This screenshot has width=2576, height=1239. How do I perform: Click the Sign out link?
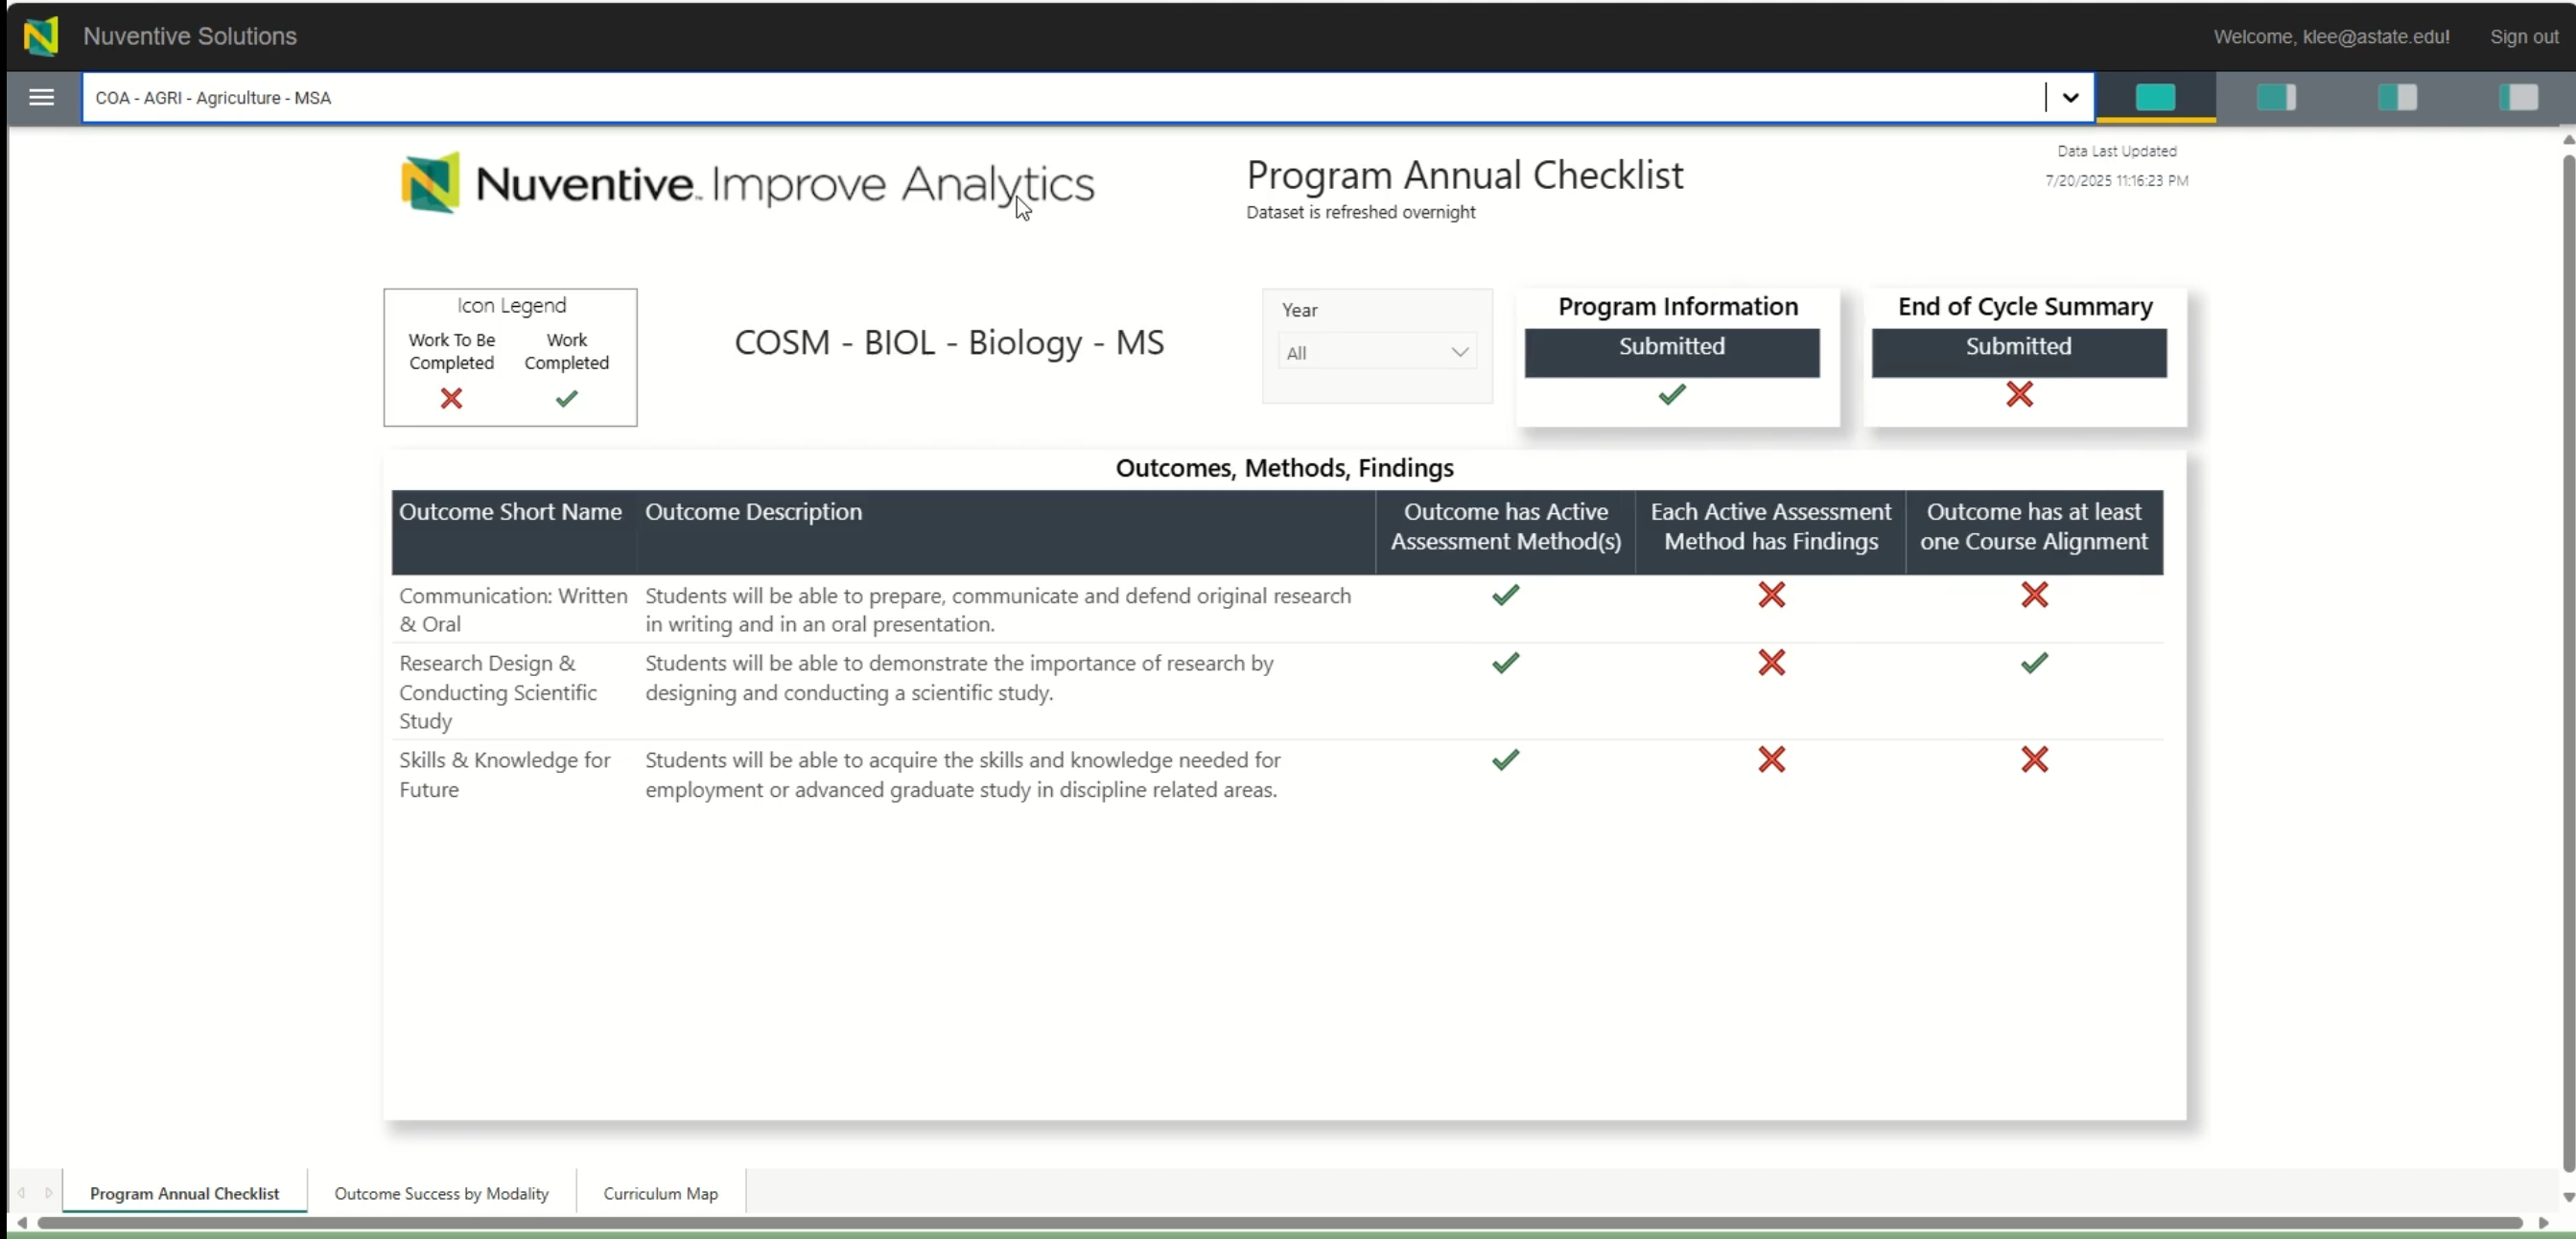pos(2524,36)
